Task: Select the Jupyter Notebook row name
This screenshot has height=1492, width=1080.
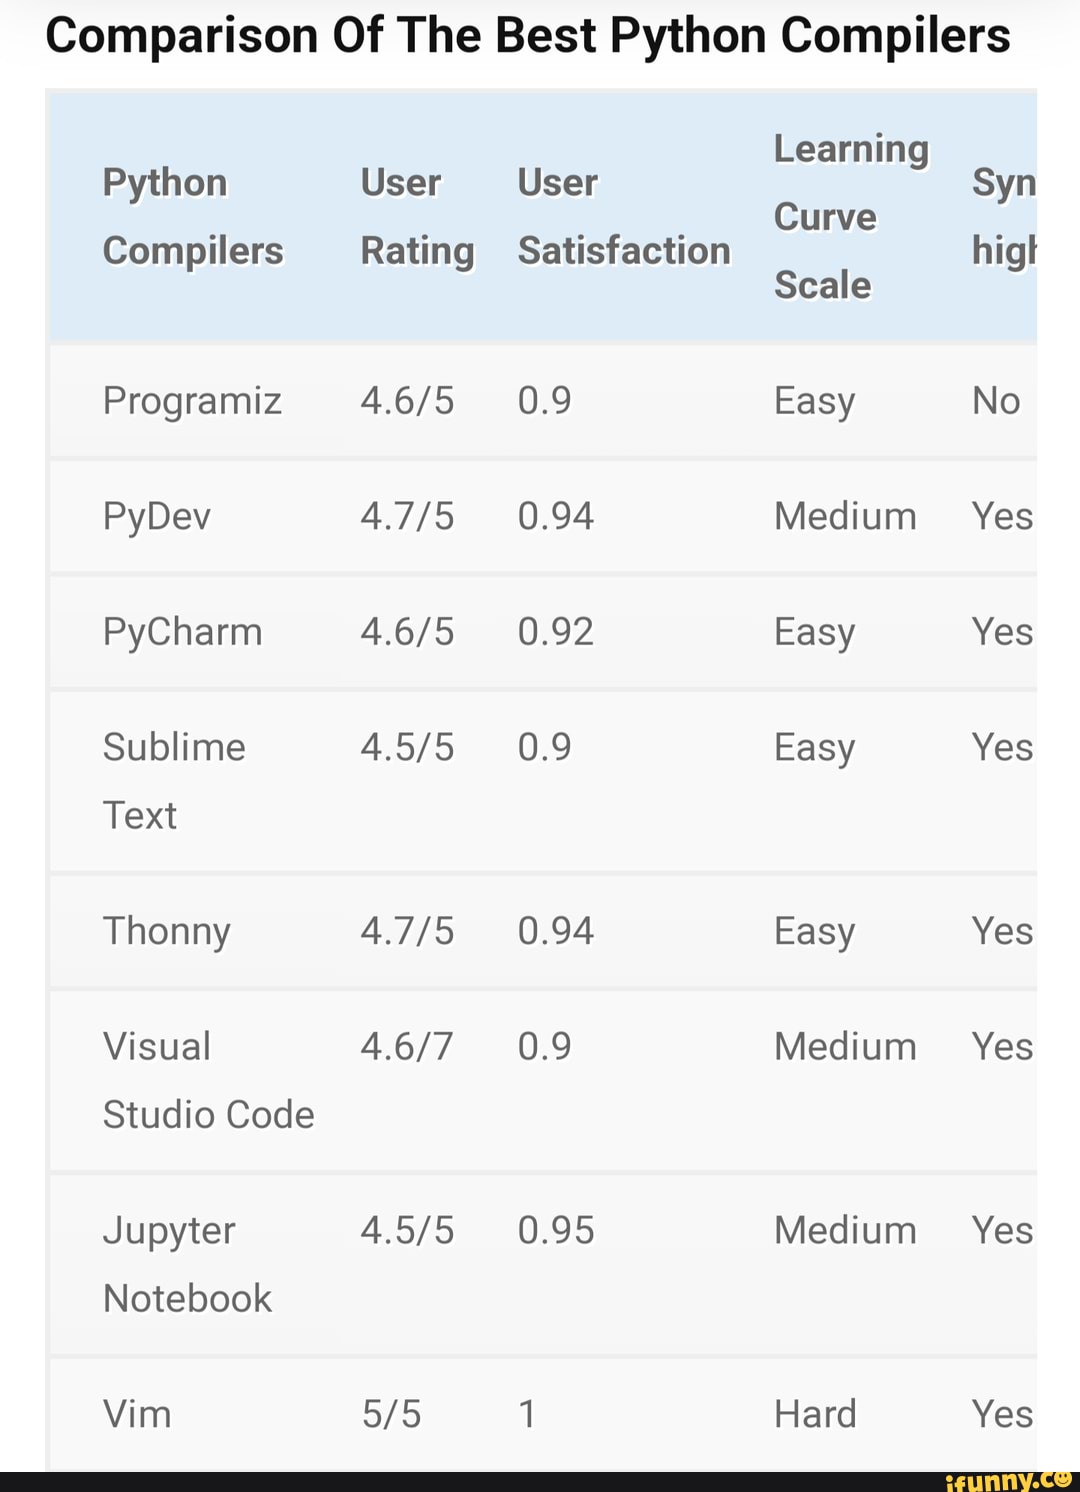Action: [x=187, y=1264]
